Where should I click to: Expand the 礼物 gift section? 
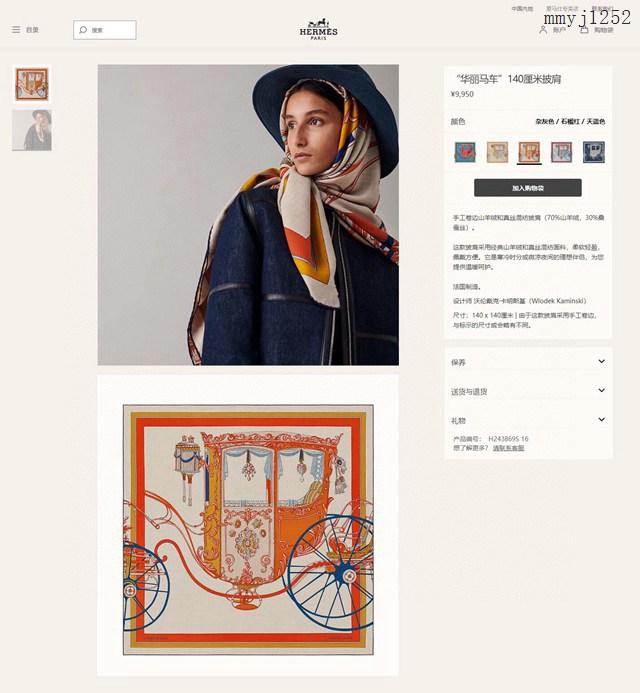click(x=528, y=420)
